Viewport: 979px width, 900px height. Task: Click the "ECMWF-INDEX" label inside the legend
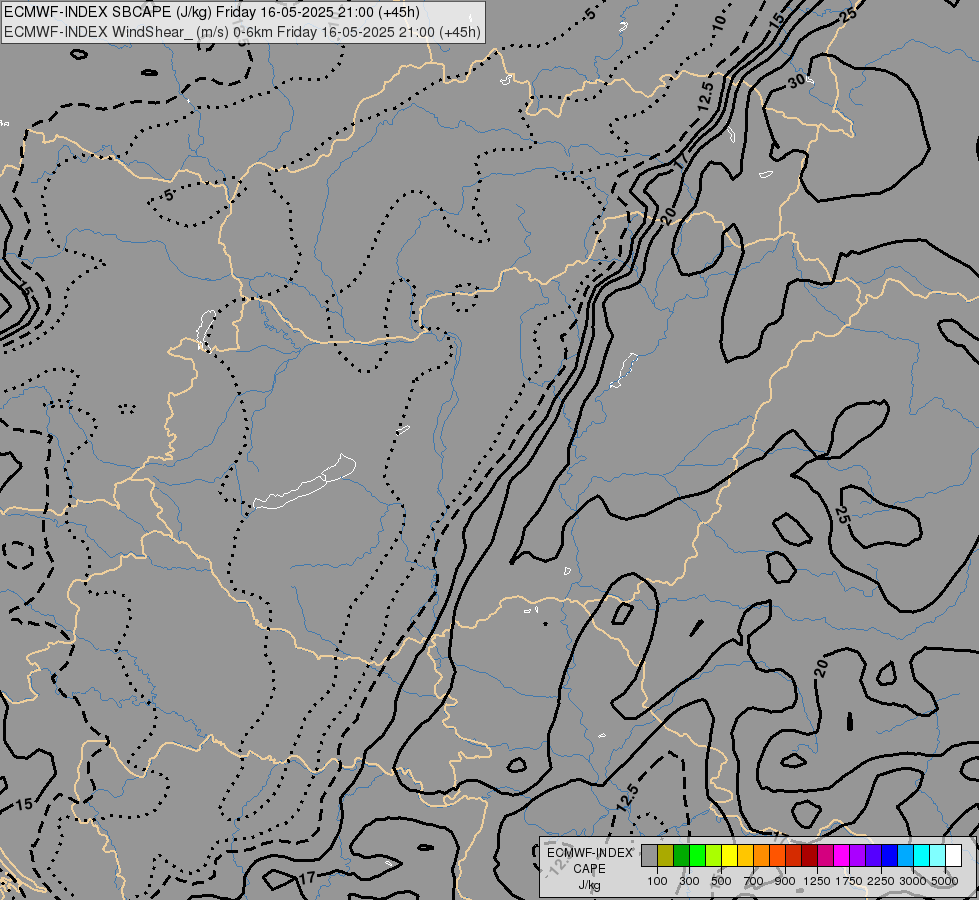pos(589,853)
